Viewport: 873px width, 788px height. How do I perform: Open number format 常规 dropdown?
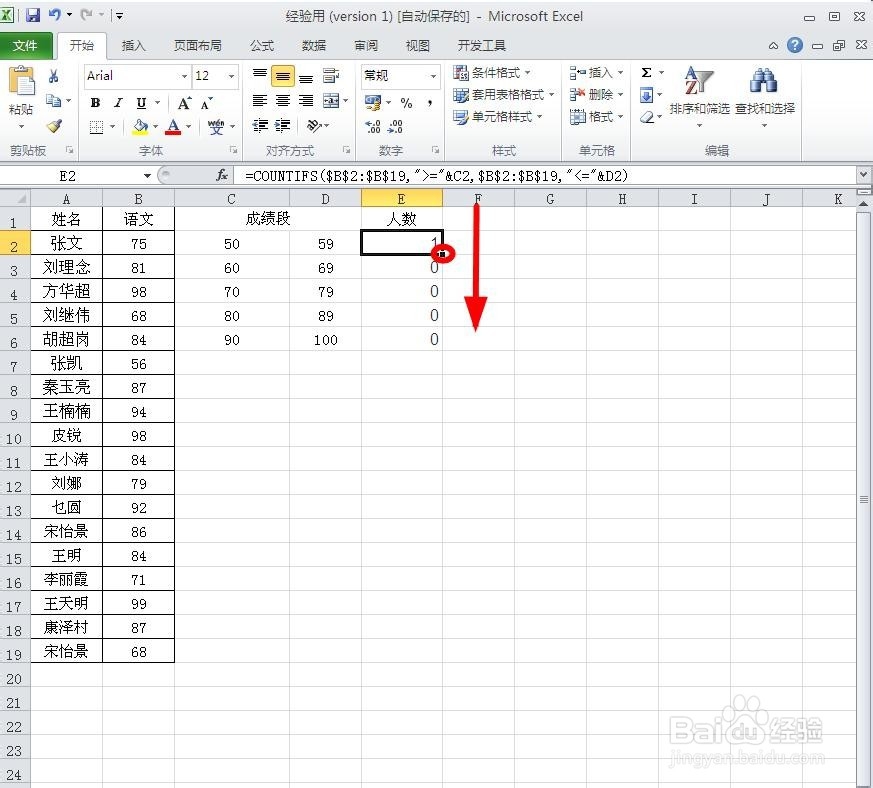click(433, 76)
